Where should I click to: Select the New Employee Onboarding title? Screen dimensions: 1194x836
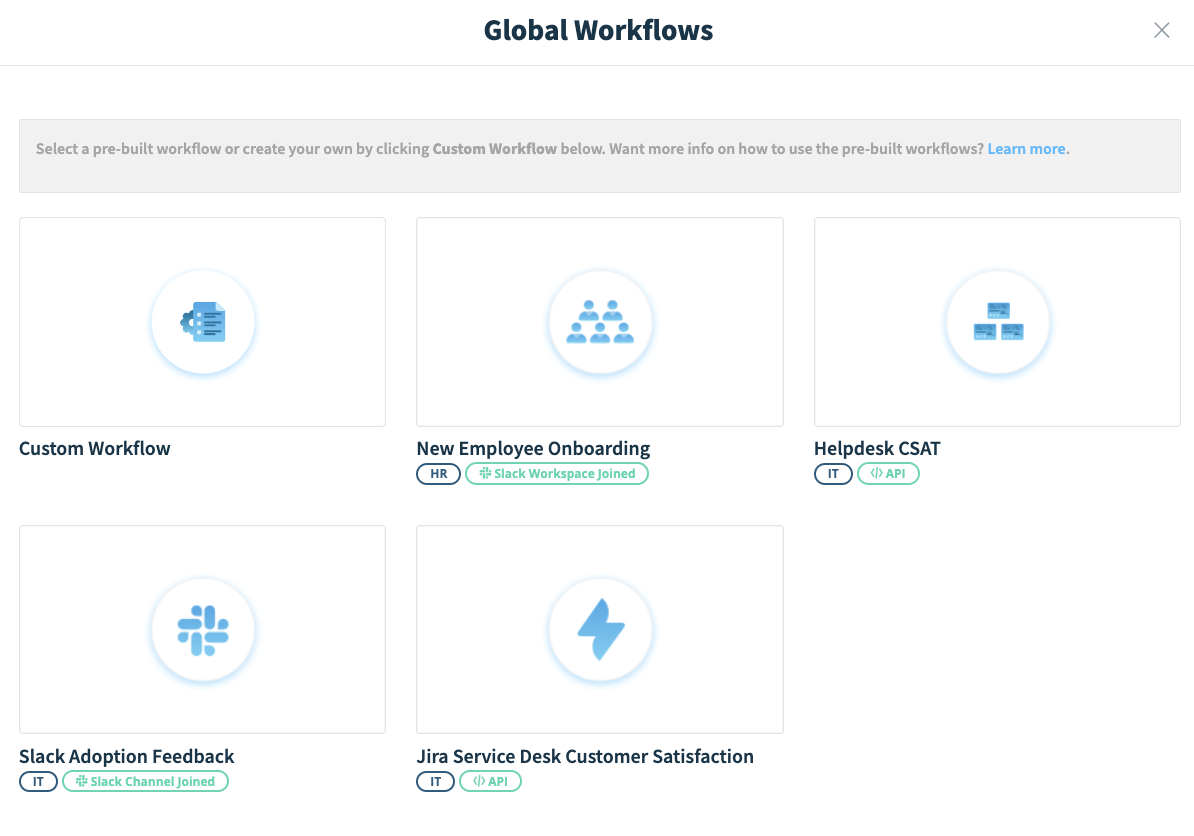[x=533, y=448]
